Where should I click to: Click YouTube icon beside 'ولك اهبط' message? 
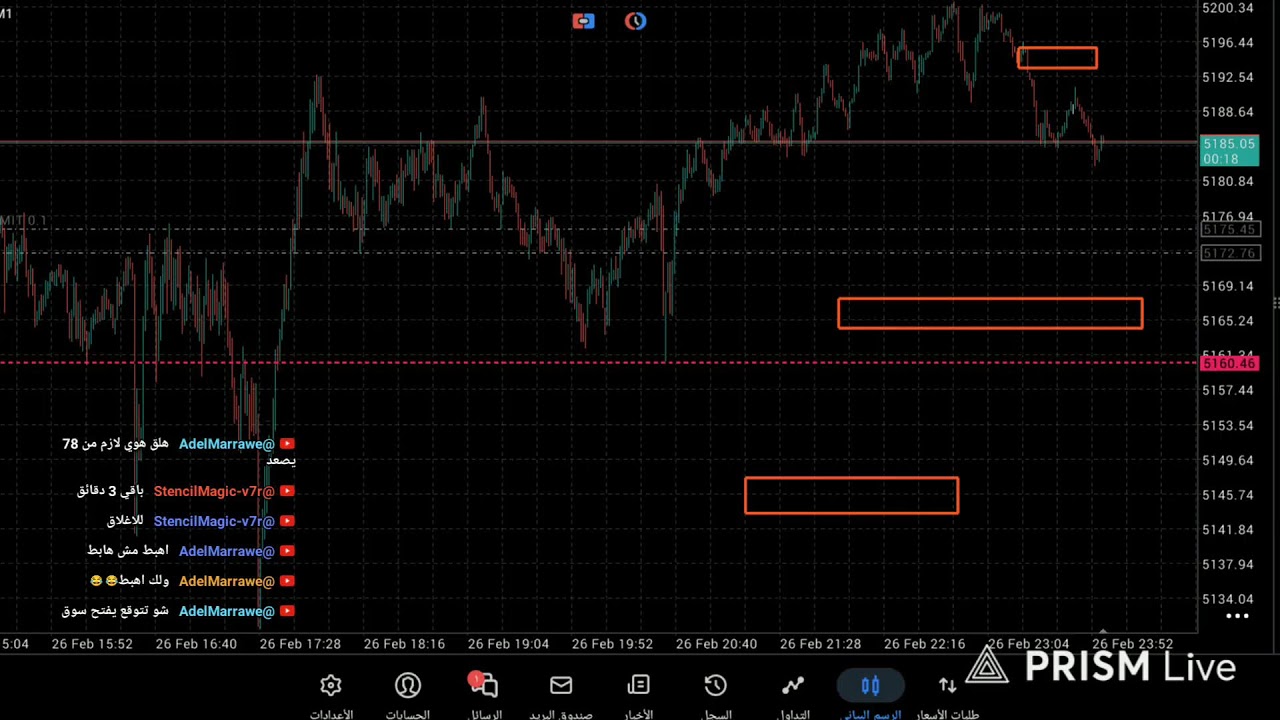point(287,581)
